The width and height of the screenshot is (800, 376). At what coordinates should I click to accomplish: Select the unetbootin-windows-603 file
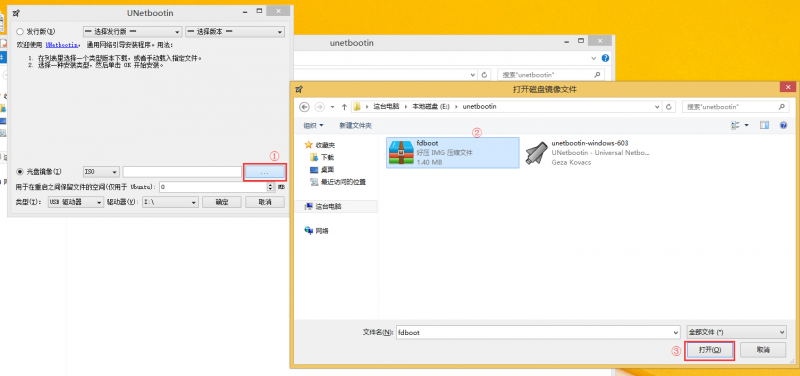pyautogui.click(x=588, y=153)
